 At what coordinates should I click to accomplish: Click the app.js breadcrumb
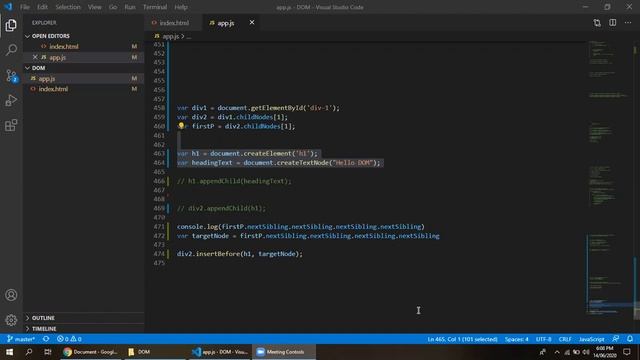tap(171, 36)
